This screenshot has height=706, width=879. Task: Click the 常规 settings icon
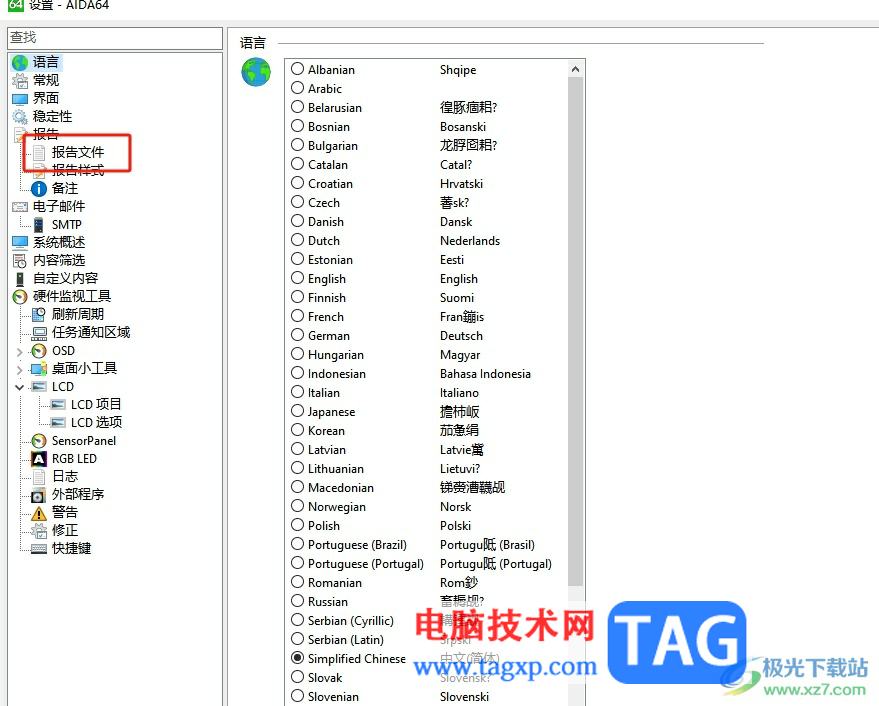click(x=20, y=81)
